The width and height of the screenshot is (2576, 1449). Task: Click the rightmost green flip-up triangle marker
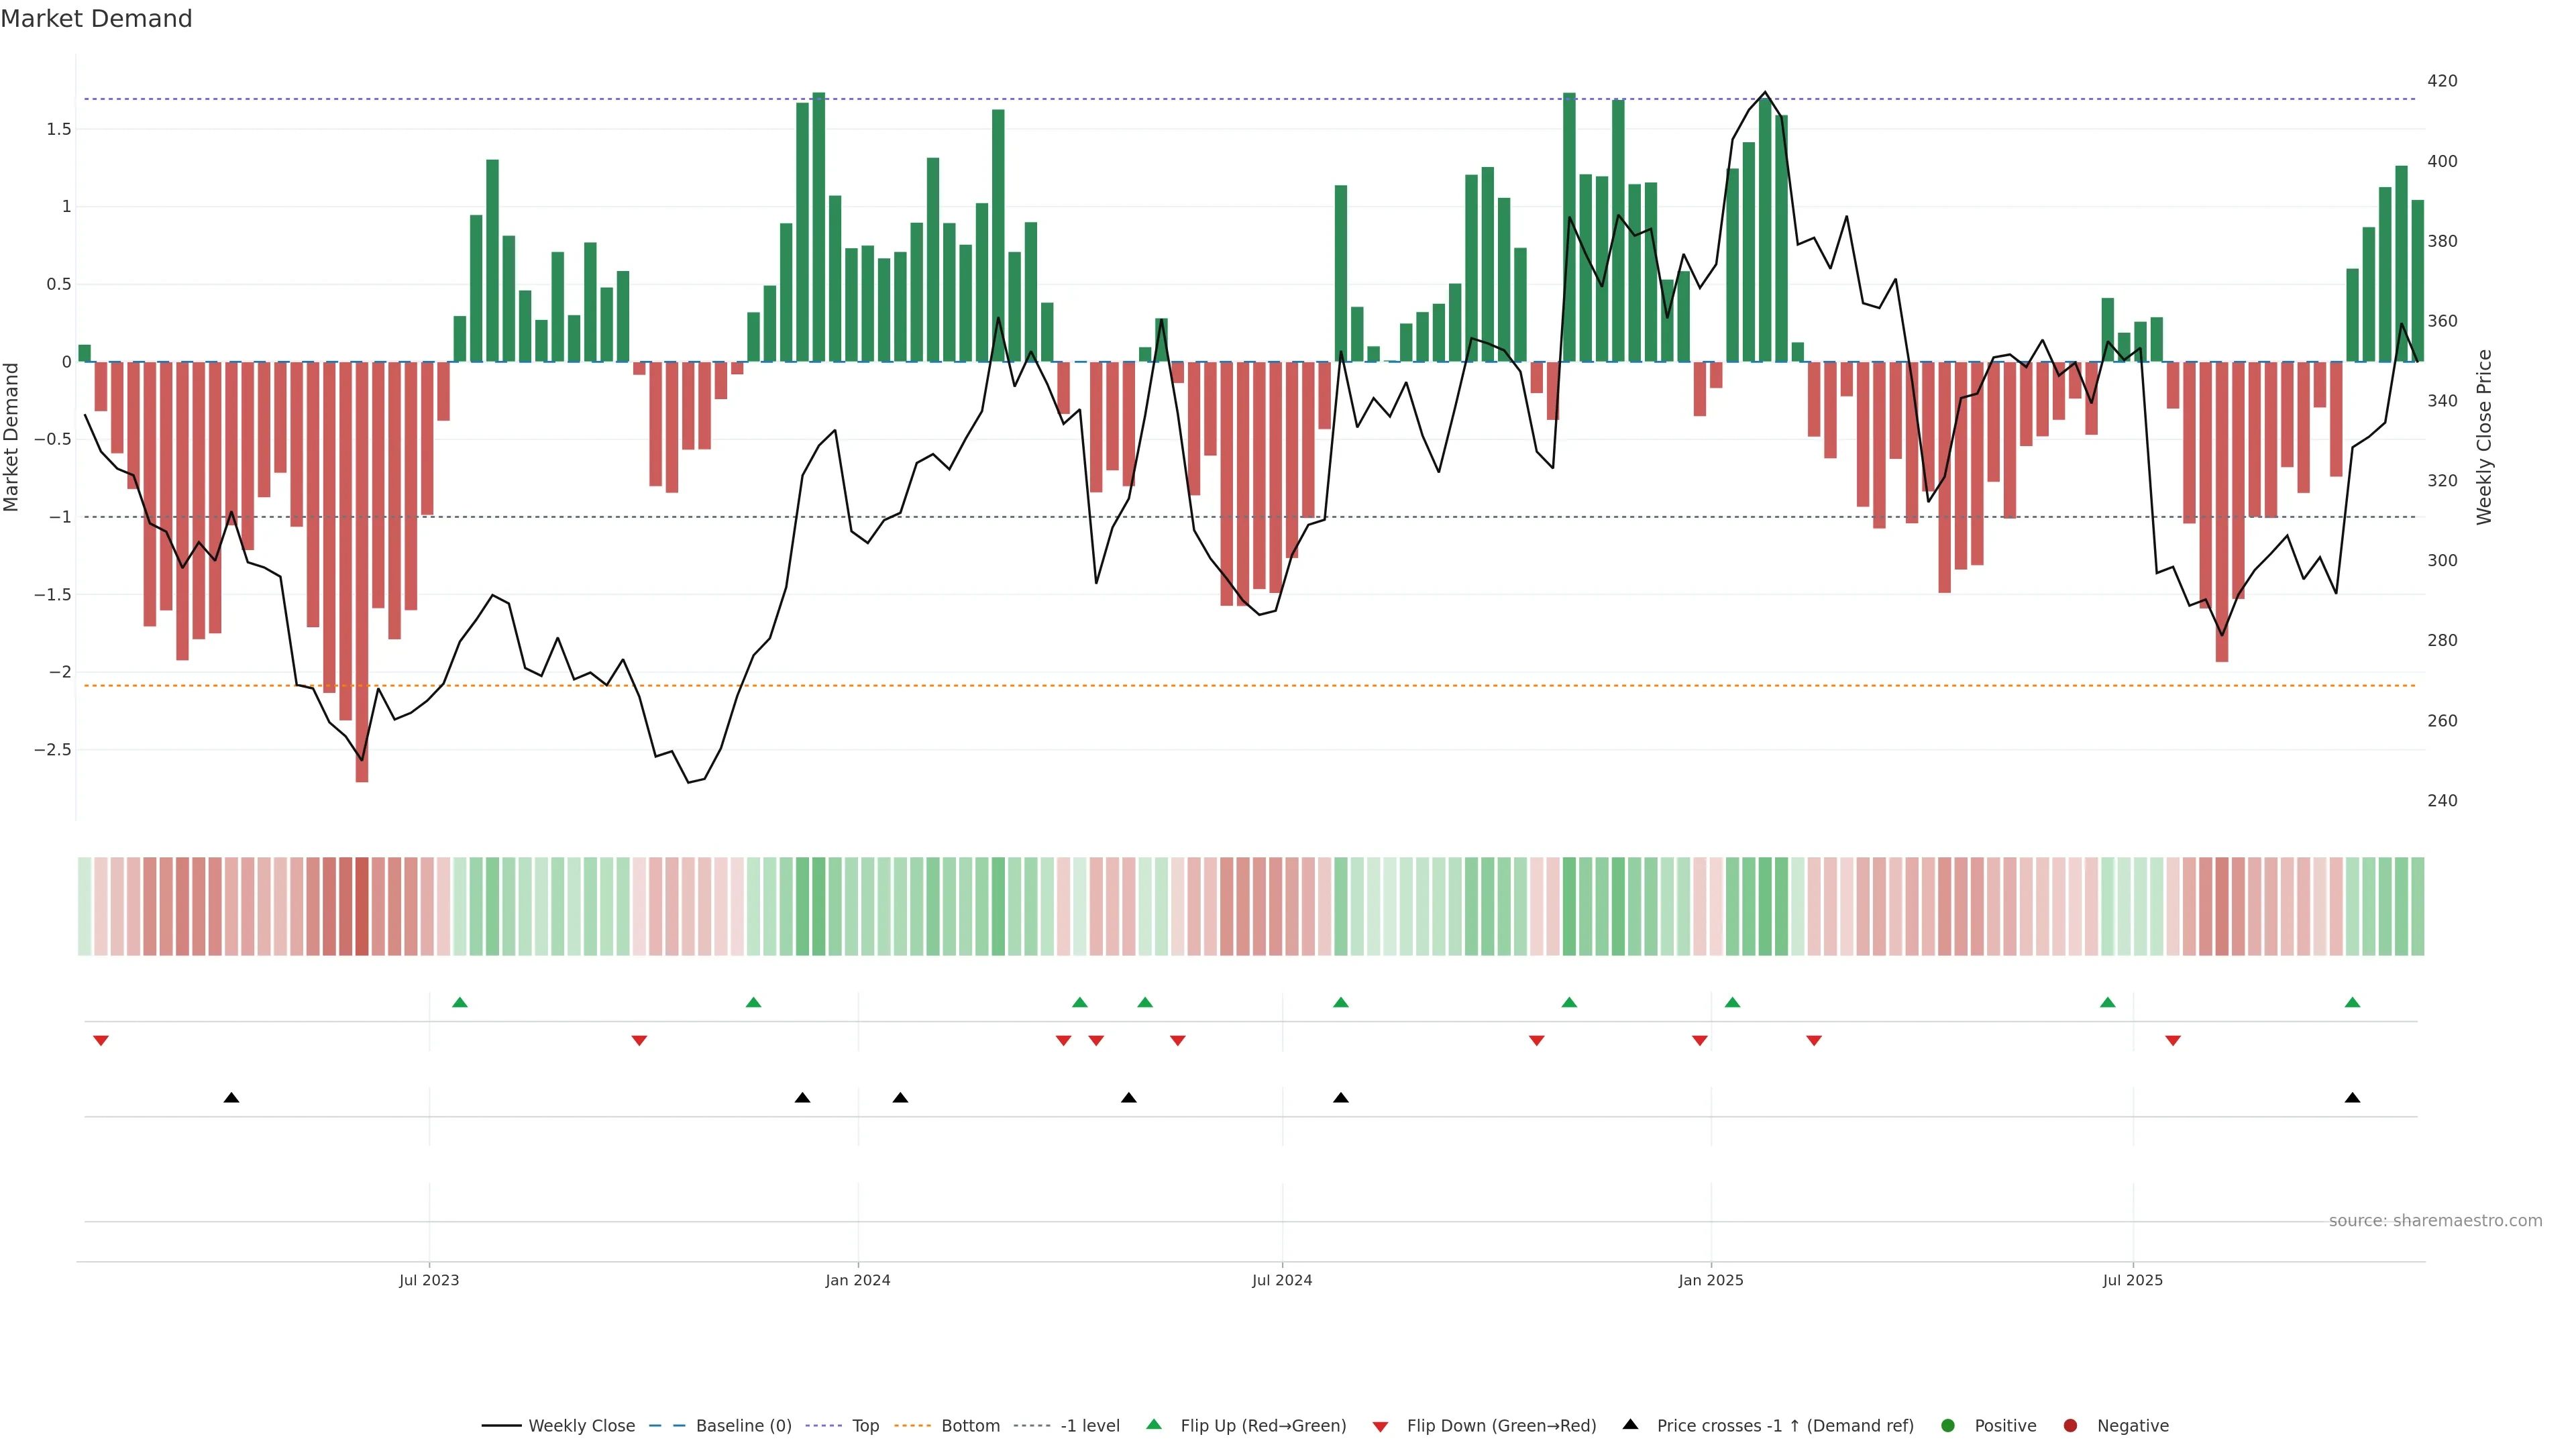click(x=2352, y=1002)
